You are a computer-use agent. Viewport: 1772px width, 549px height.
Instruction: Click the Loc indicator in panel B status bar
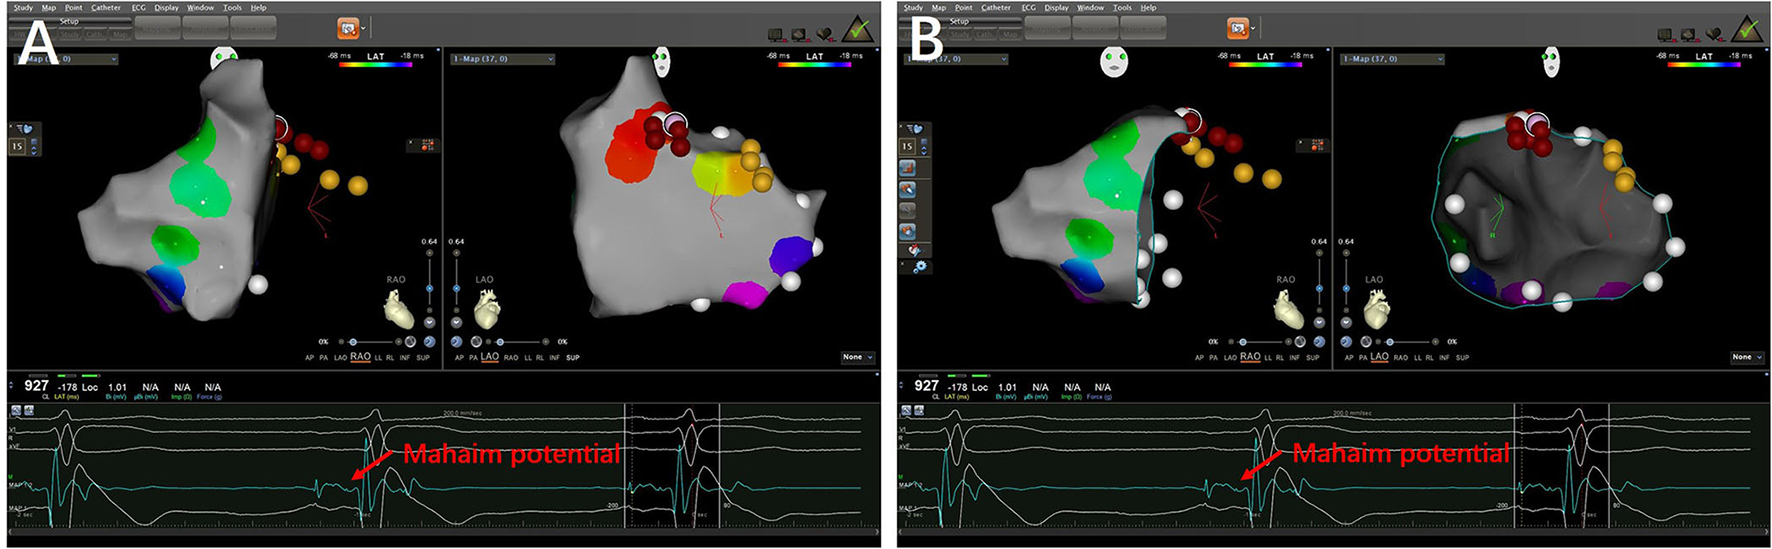click(x=979, y=387)
